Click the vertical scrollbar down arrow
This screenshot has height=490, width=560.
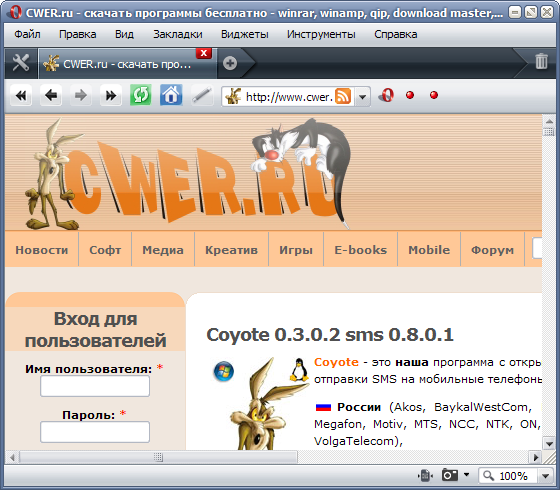pyautogui.click(x=549, y=444)
